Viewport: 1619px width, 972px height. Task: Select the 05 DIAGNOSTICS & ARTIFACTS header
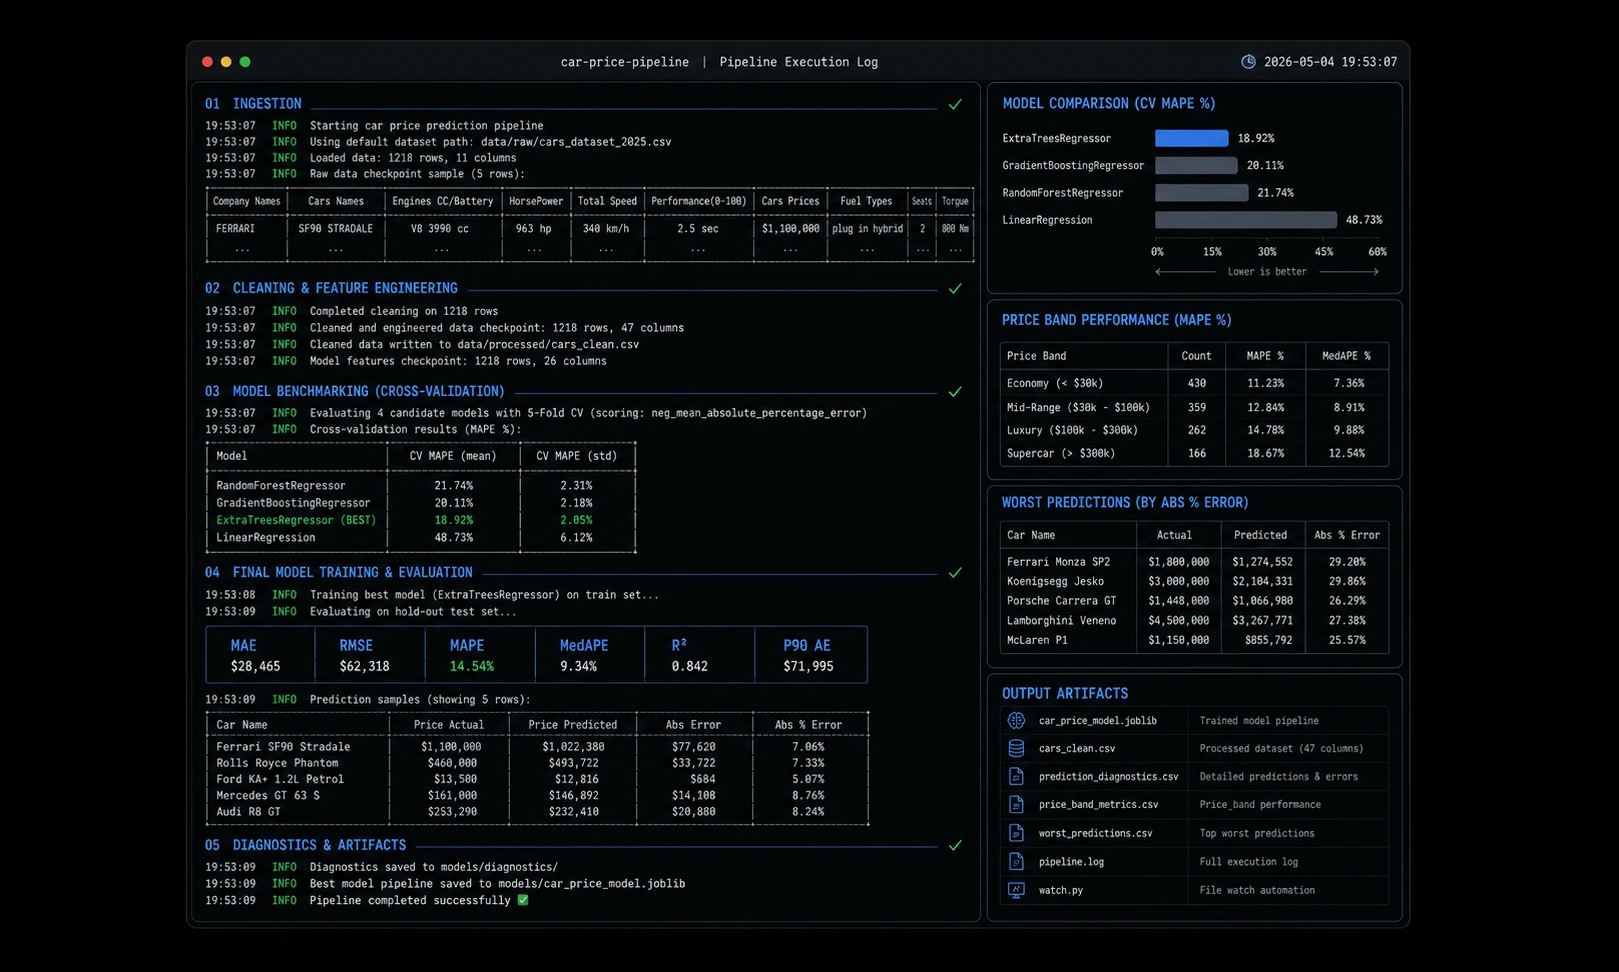(x=305, y=845)
